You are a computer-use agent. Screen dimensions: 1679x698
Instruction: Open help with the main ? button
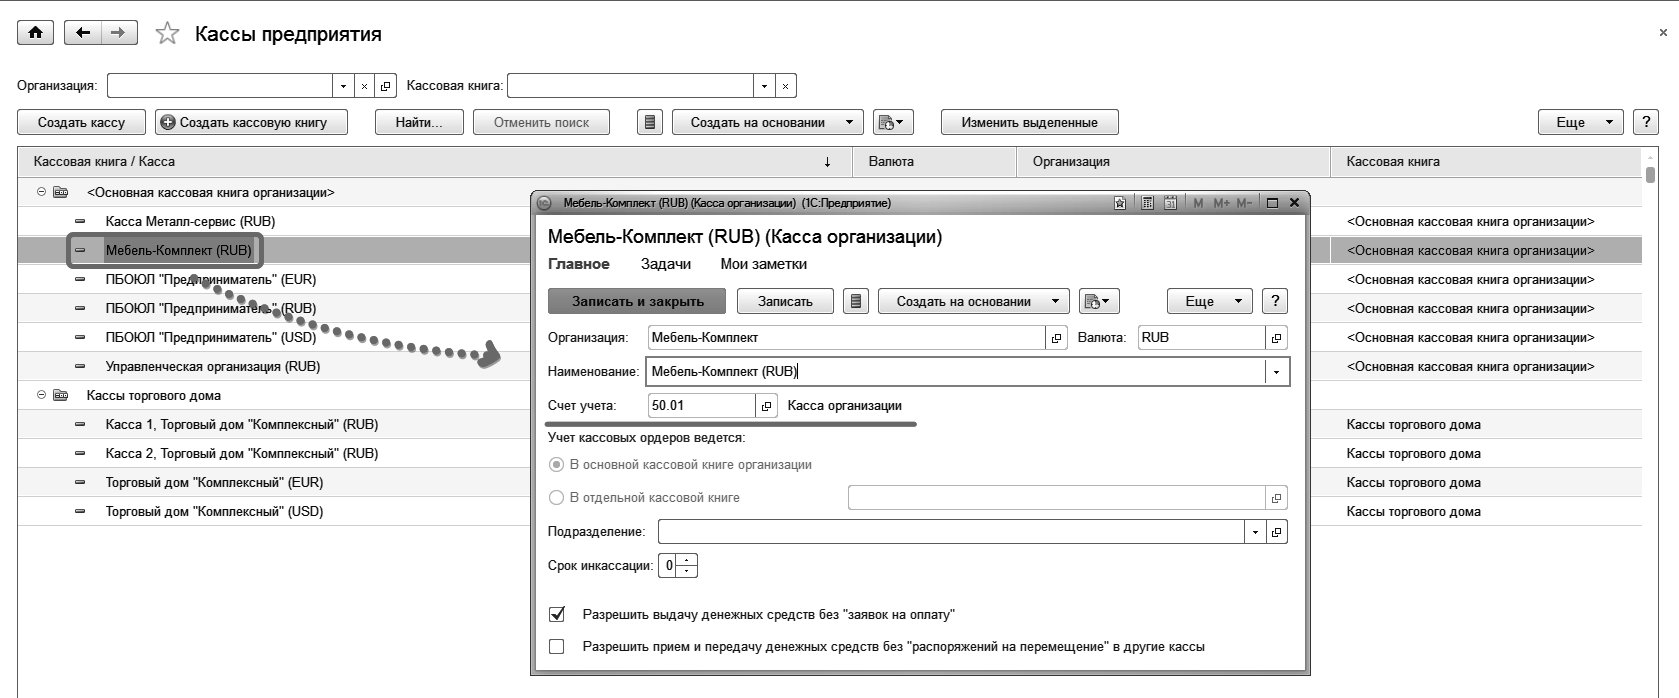[1645, 122]
